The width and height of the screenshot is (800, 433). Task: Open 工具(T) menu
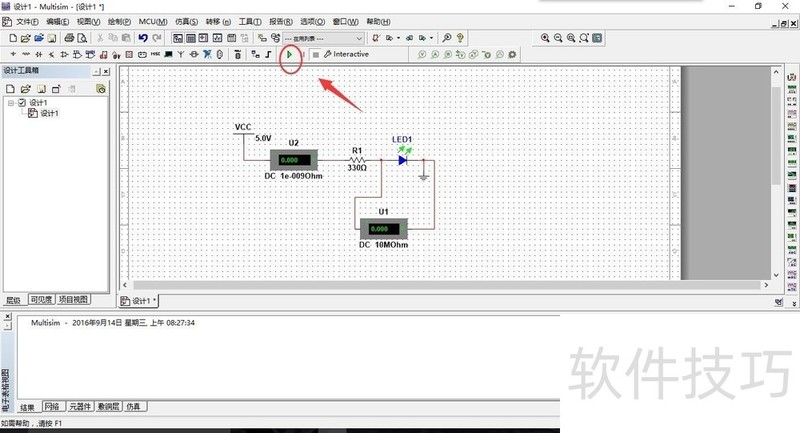point(250,21)
